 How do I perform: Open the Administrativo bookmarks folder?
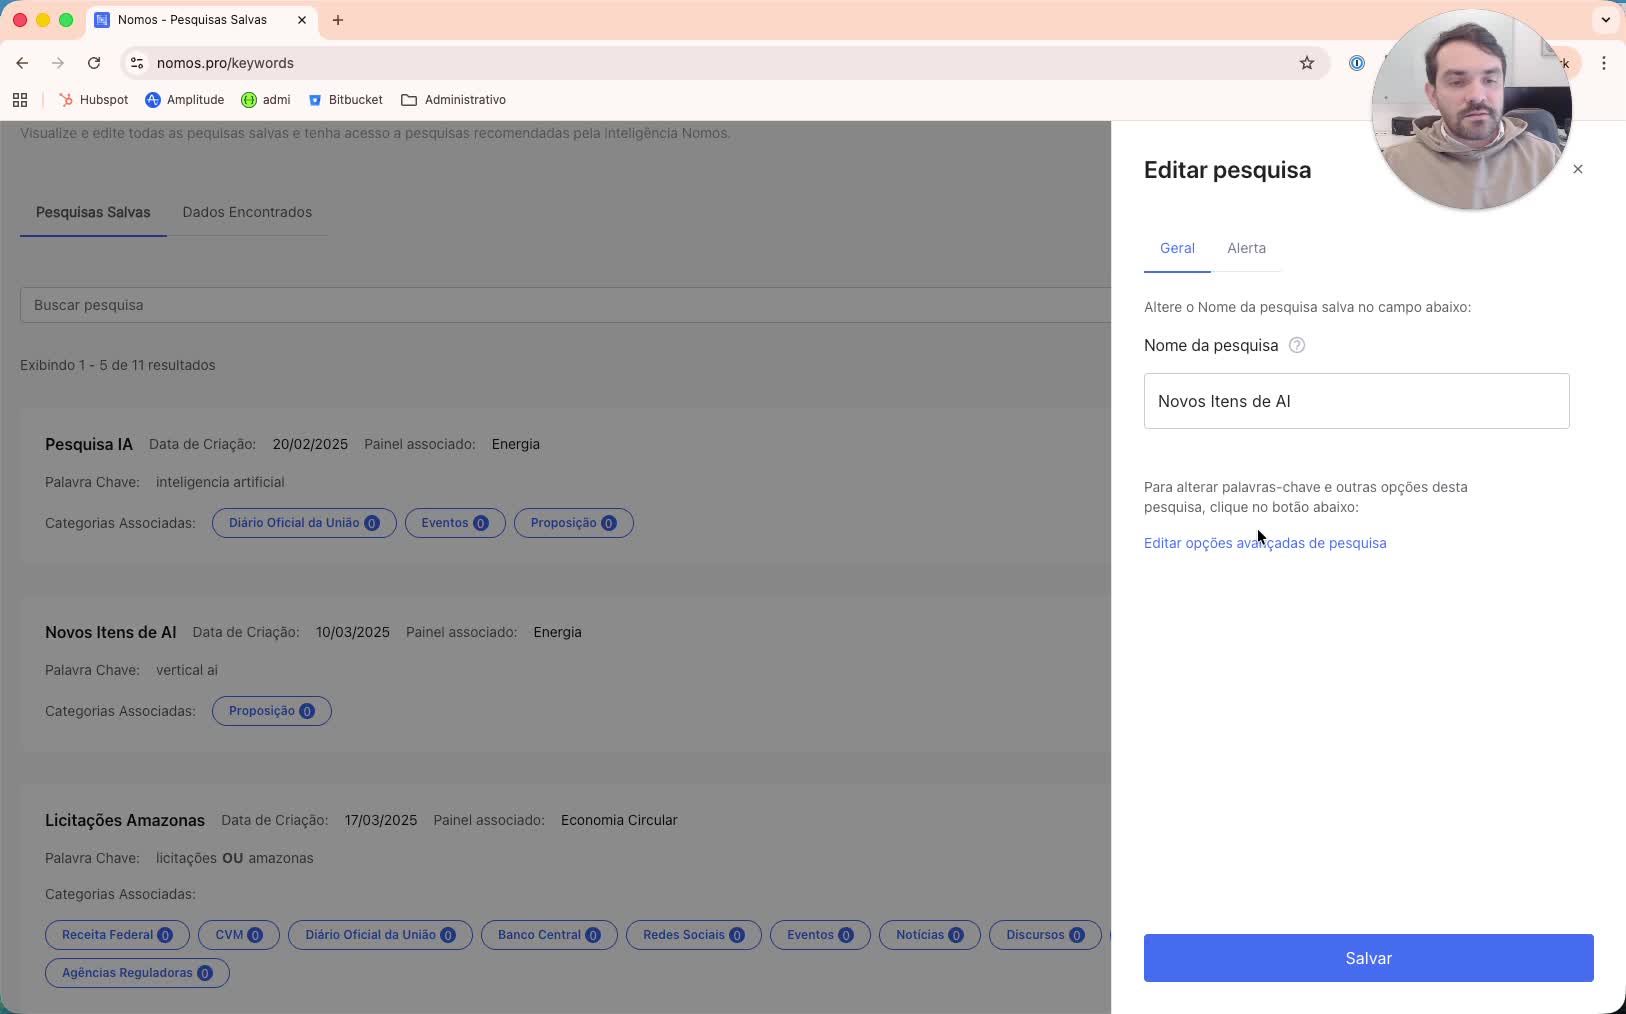coord(454,100)
